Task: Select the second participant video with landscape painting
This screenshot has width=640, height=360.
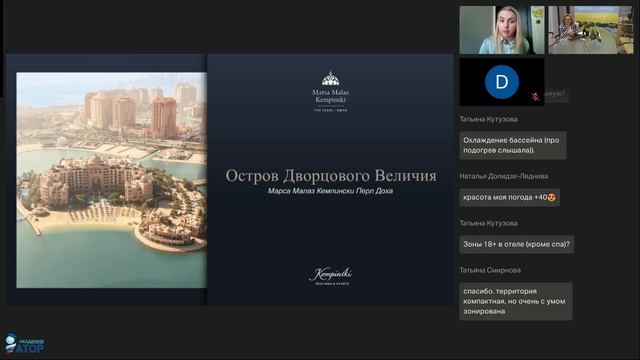Action: [x=591, y=30]
